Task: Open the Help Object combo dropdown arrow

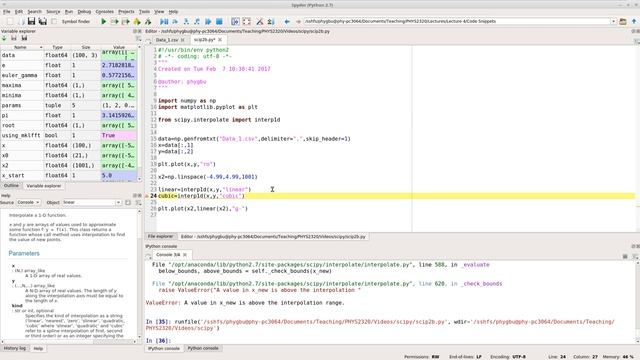Action: (x=118, y=202)
